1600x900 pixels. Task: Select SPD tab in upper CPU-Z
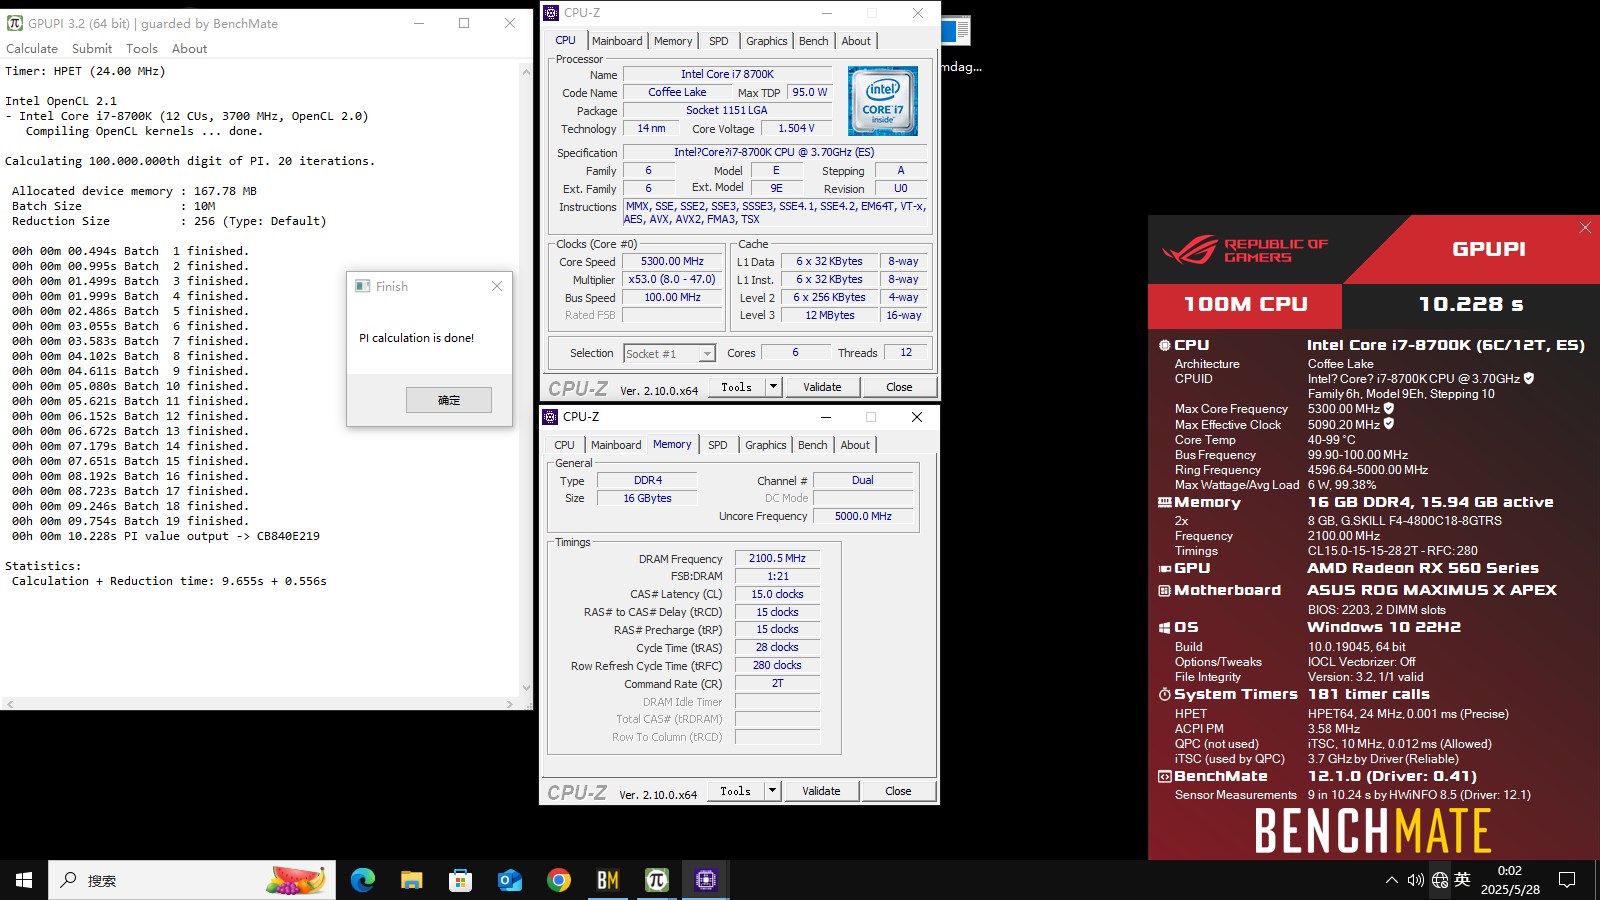click(718, 41)
